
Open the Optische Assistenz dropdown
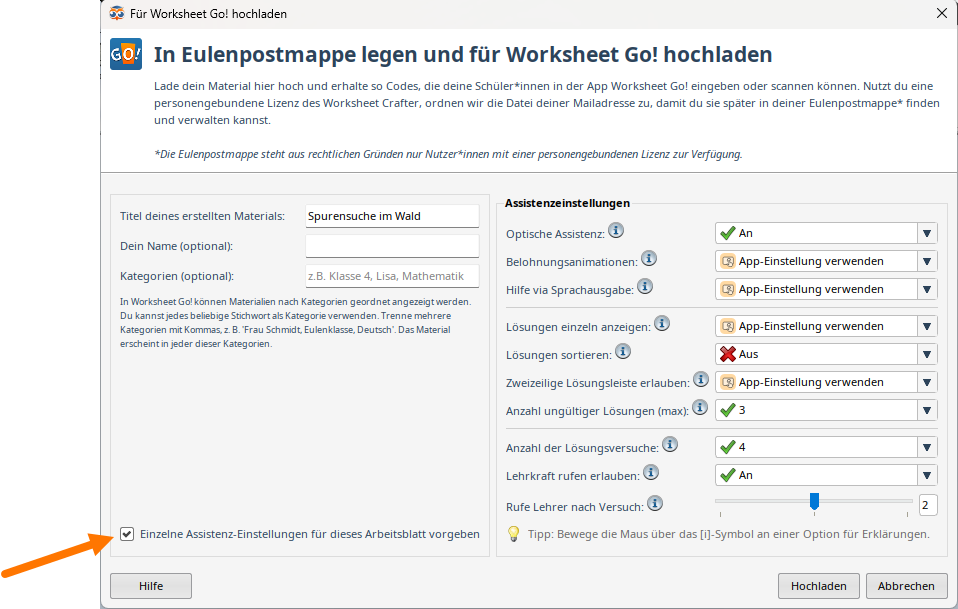[x=826, y=233]
